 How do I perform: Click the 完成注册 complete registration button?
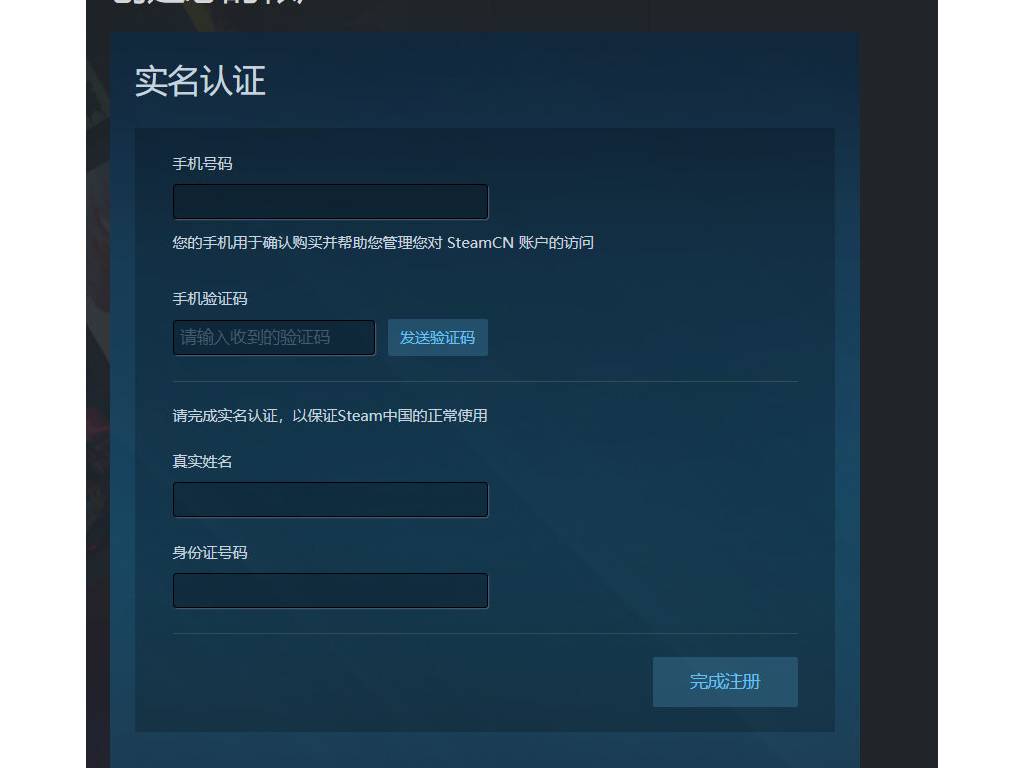coord(725,682)
